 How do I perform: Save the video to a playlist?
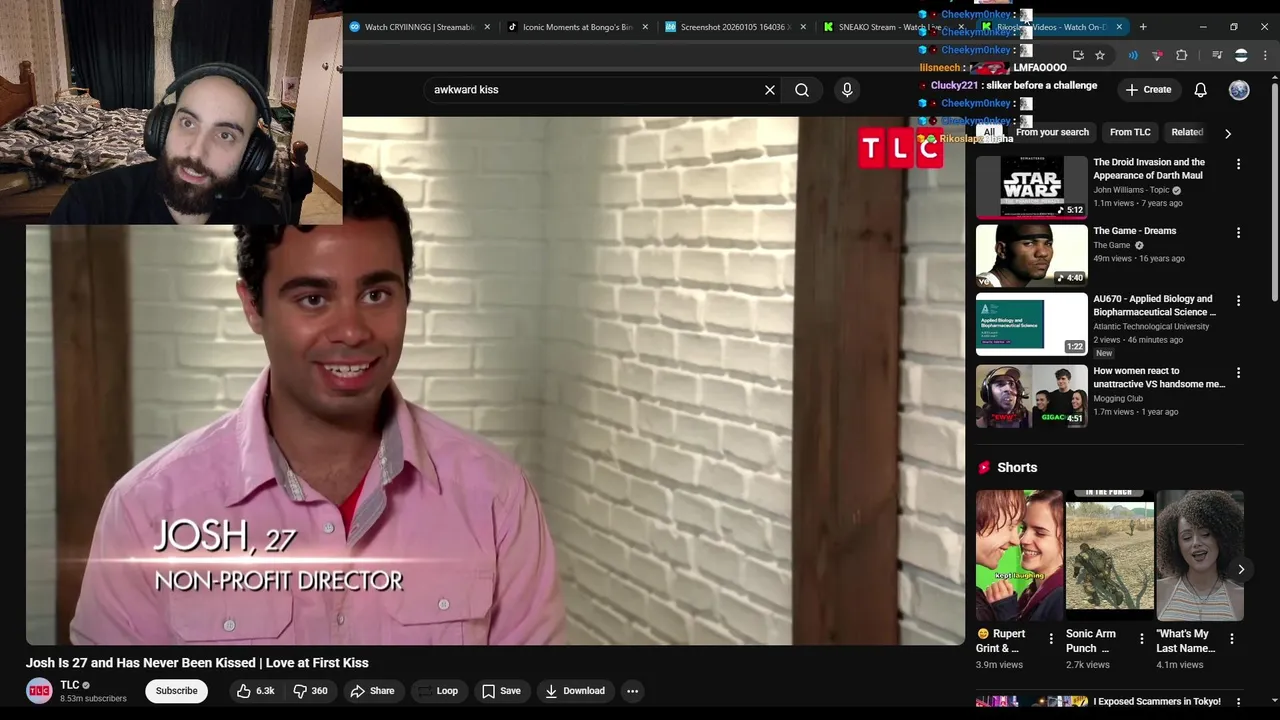click(501, 691)
